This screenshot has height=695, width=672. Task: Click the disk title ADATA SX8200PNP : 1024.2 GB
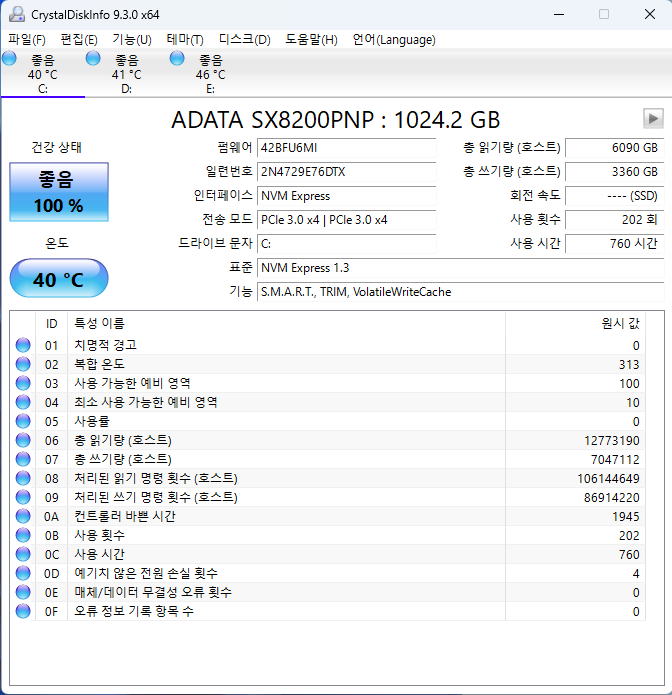click(x=336, y=120)
